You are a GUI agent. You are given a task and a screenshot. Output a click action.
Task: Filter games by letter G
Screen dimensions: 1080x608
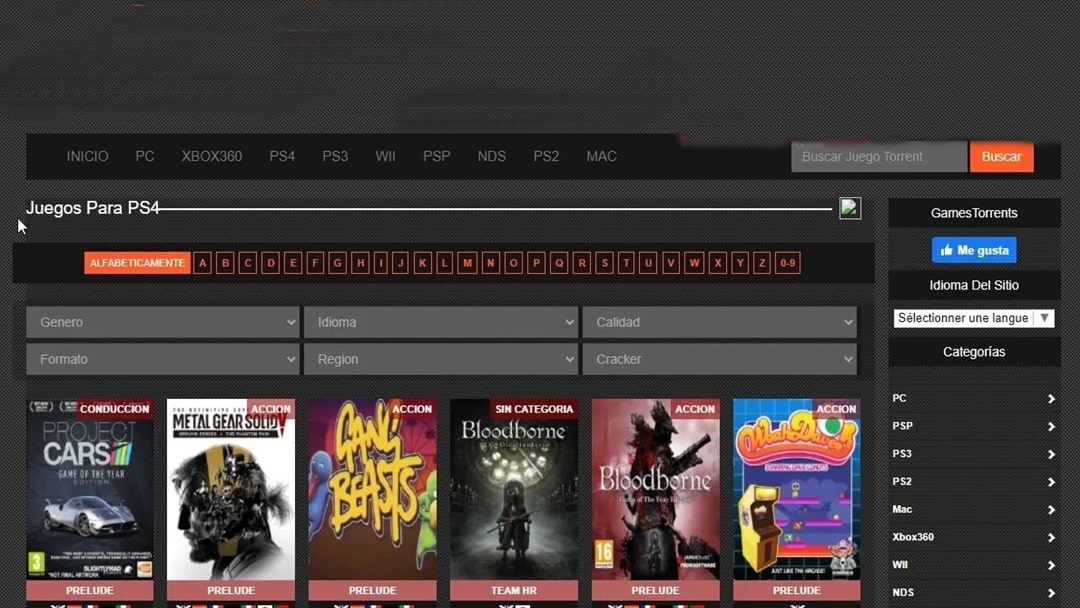pos(338,263)
